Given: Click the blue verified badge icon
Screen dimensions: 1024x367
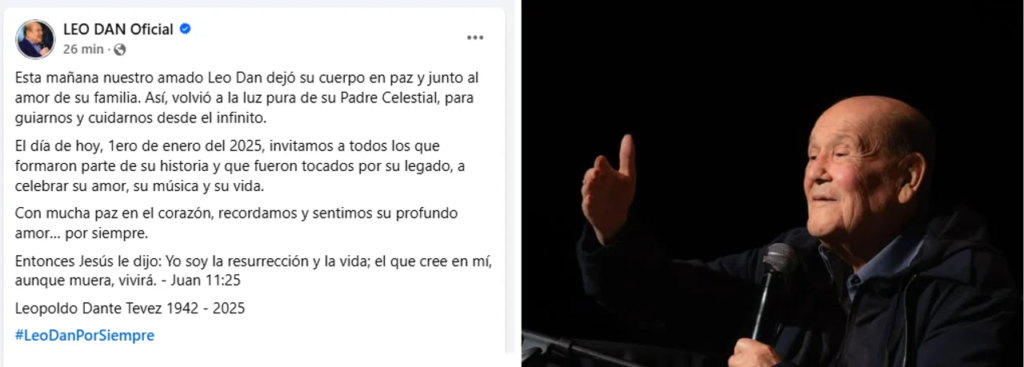Looking at the screenshot, I should pyautogui.click(x=185, y=29).
